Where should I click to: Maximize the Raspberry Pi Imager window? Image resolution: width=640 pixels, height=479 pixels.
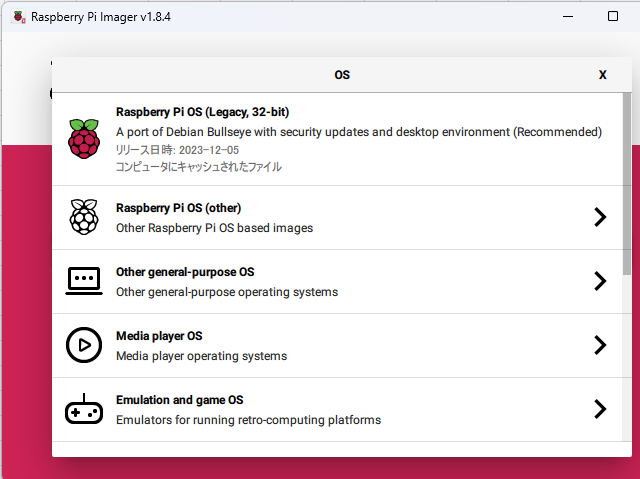pos(613,17)
